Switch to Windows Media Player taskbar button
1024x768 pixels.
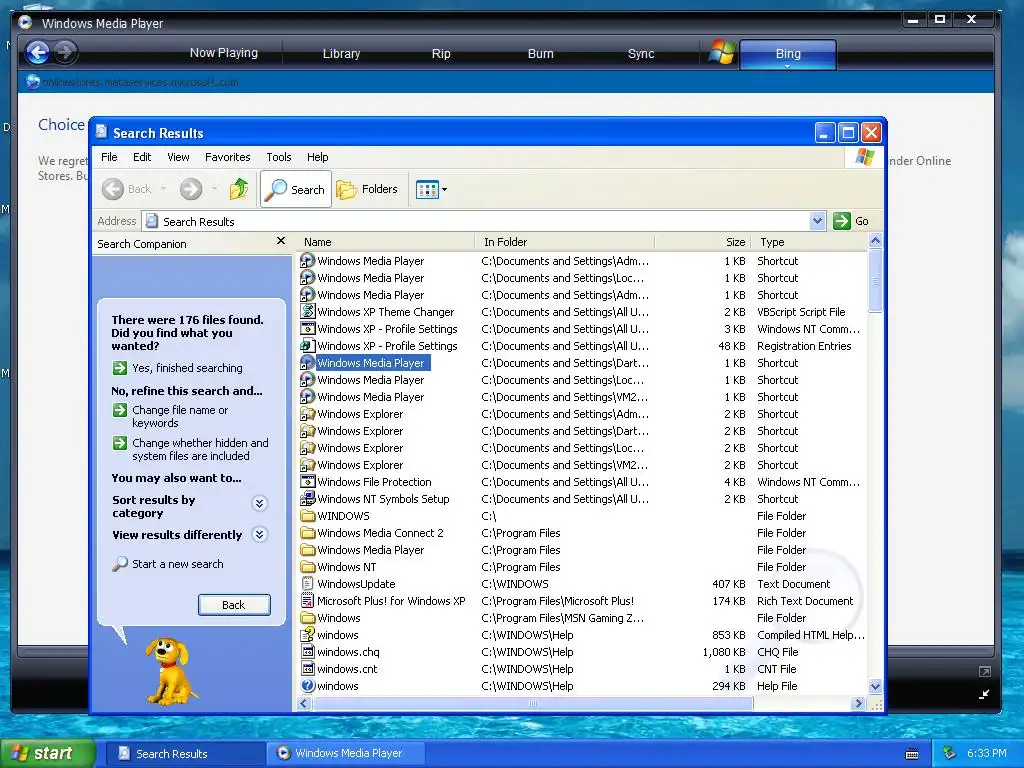click(346, 753)
